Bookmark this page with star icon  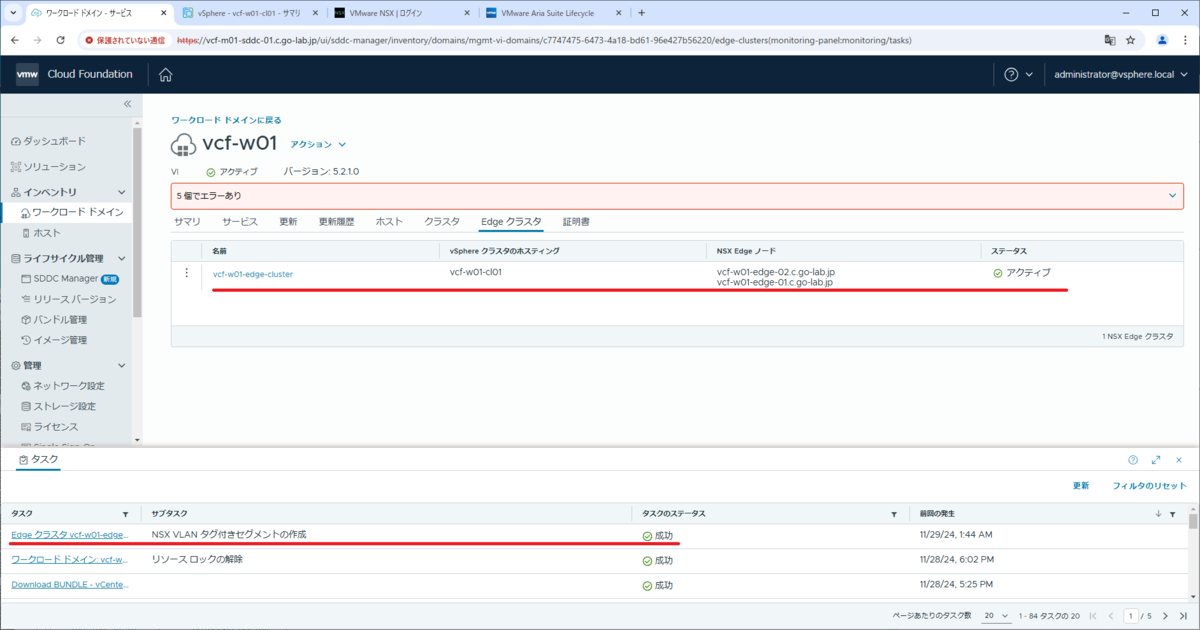coord(1131,40)
